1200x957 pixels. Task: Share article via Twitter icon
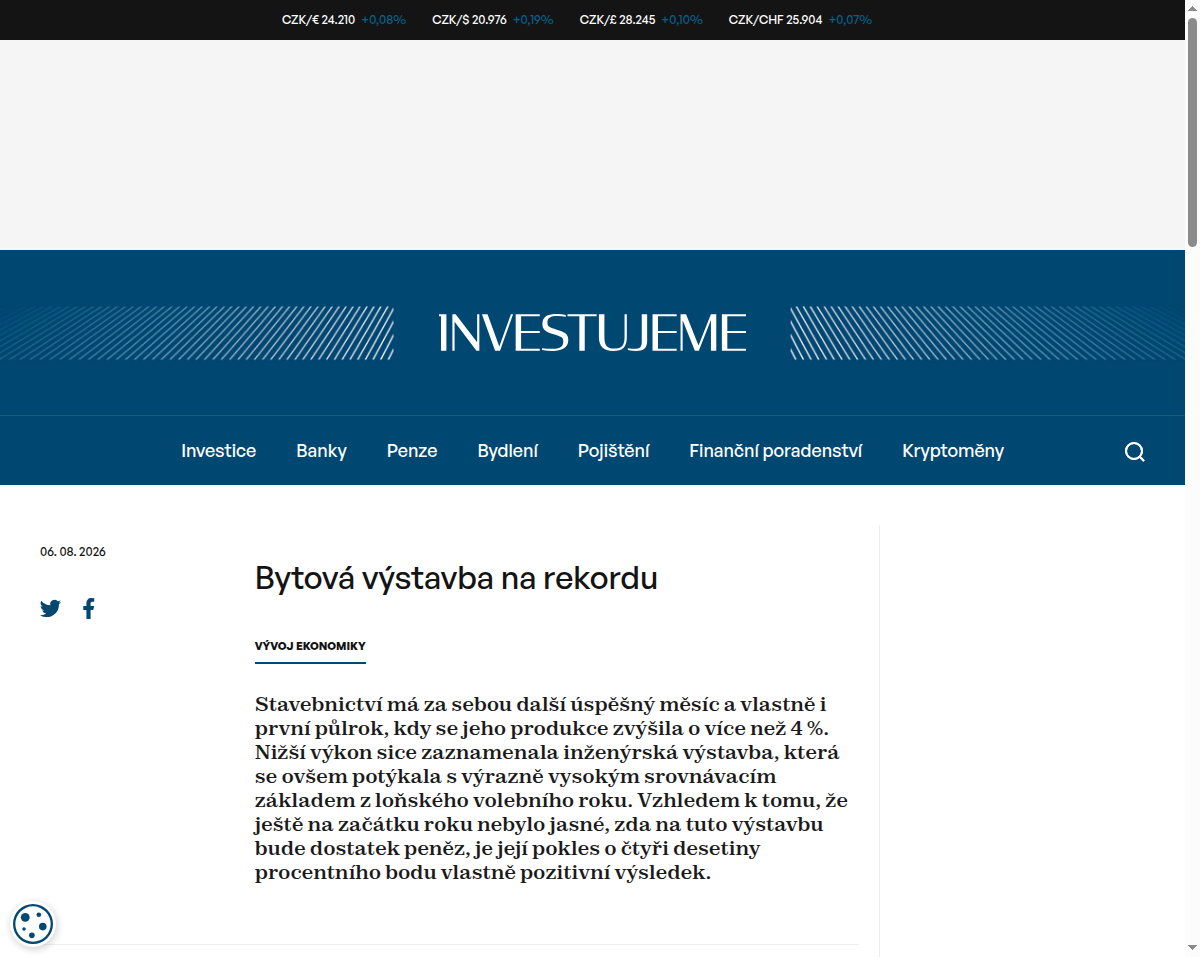[50, 608]
